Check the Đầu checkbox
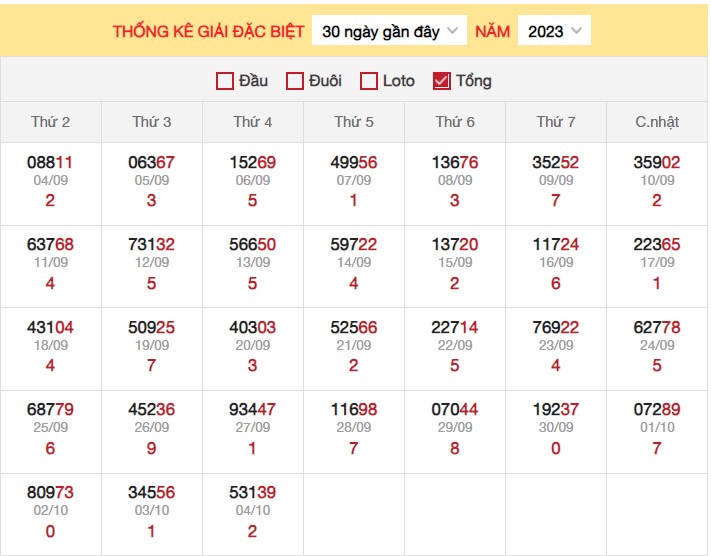 tap(225, 81)
